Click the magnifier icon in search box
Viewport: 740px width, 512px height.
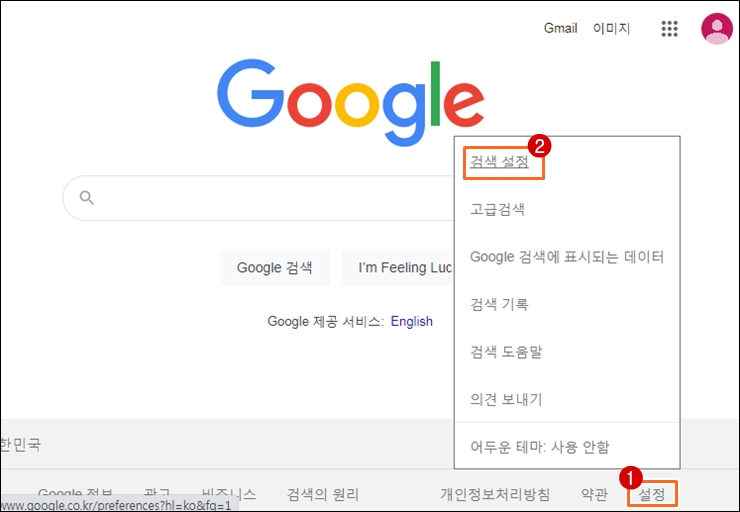(86, 198)
